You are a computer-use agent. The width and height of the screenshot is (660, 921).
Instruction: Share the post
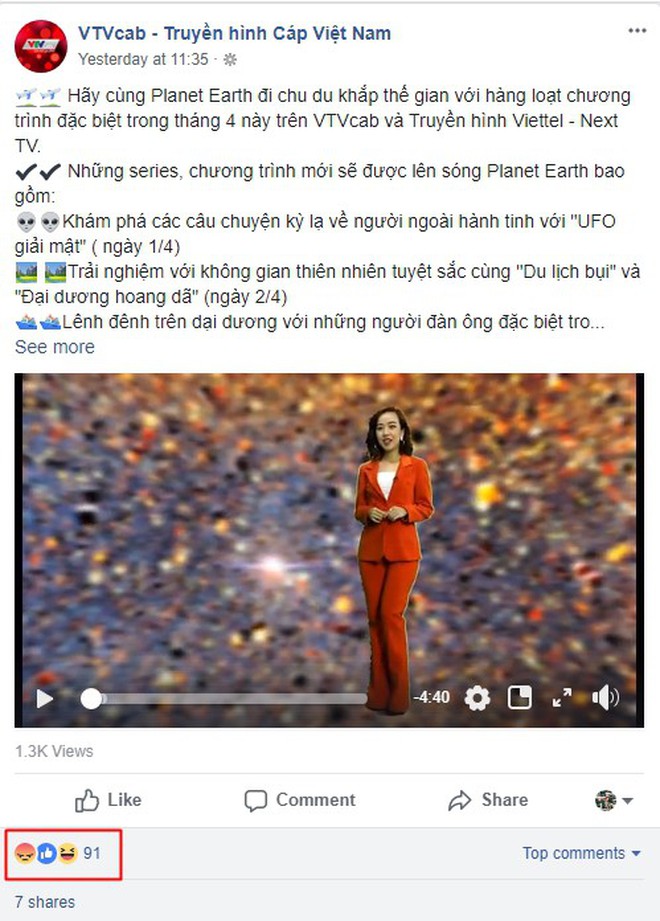[488, 800]
